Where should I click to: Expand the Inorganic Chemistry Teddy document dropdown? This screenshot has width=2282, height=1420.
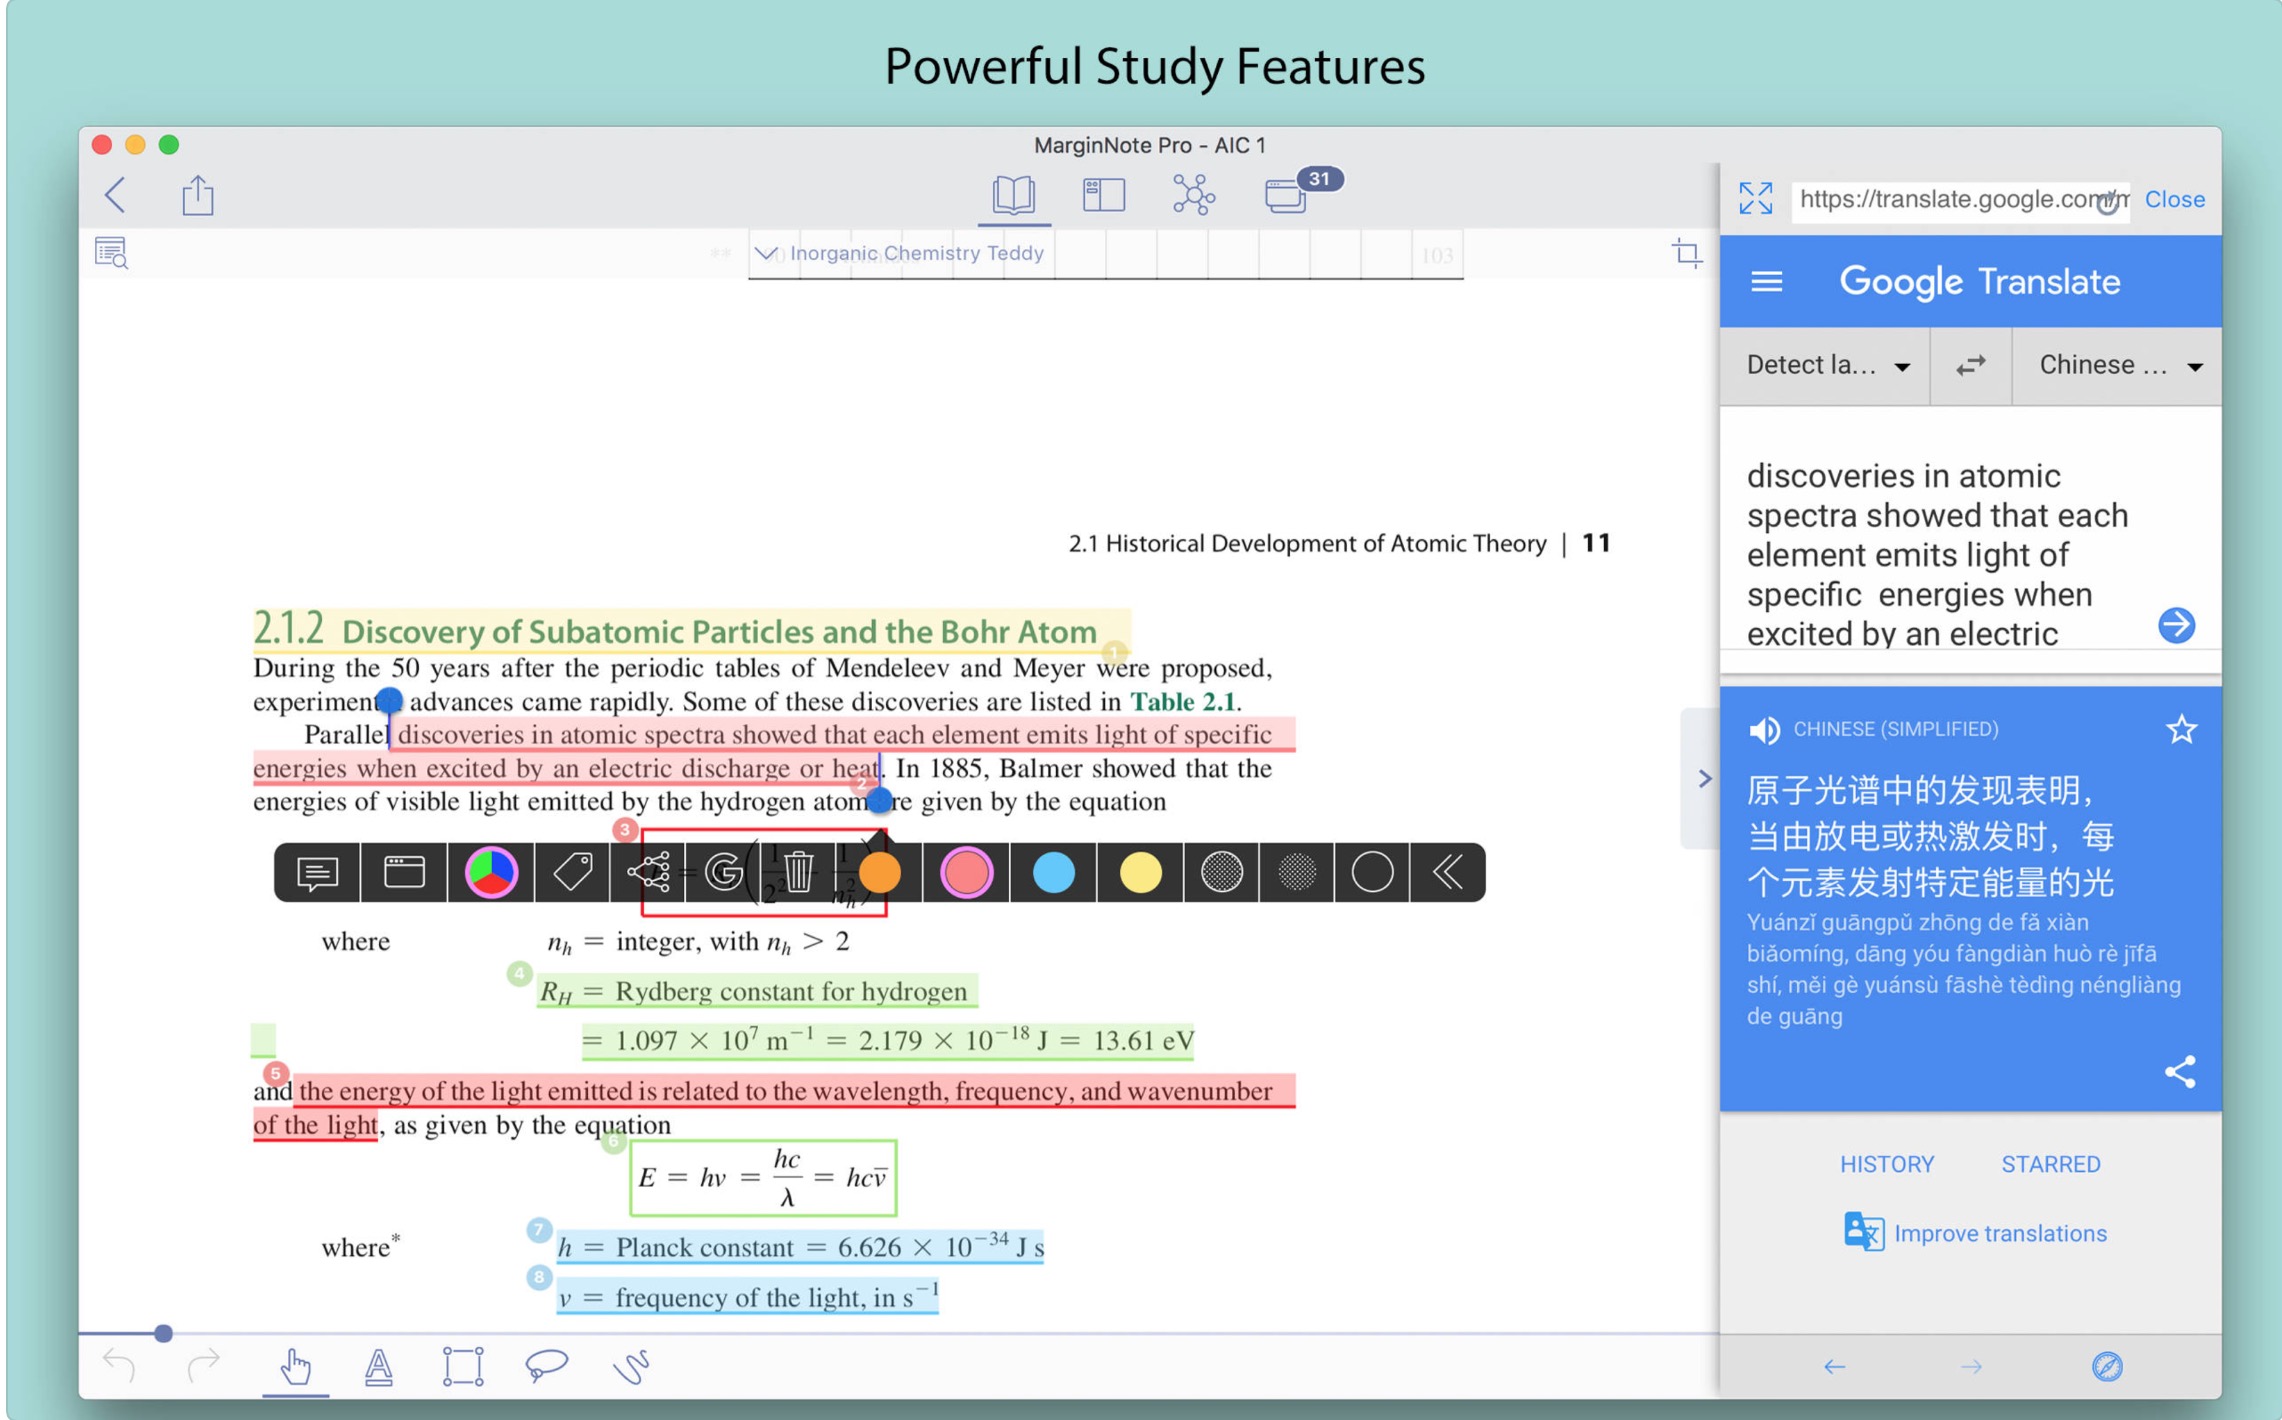(x=765, y=253)
